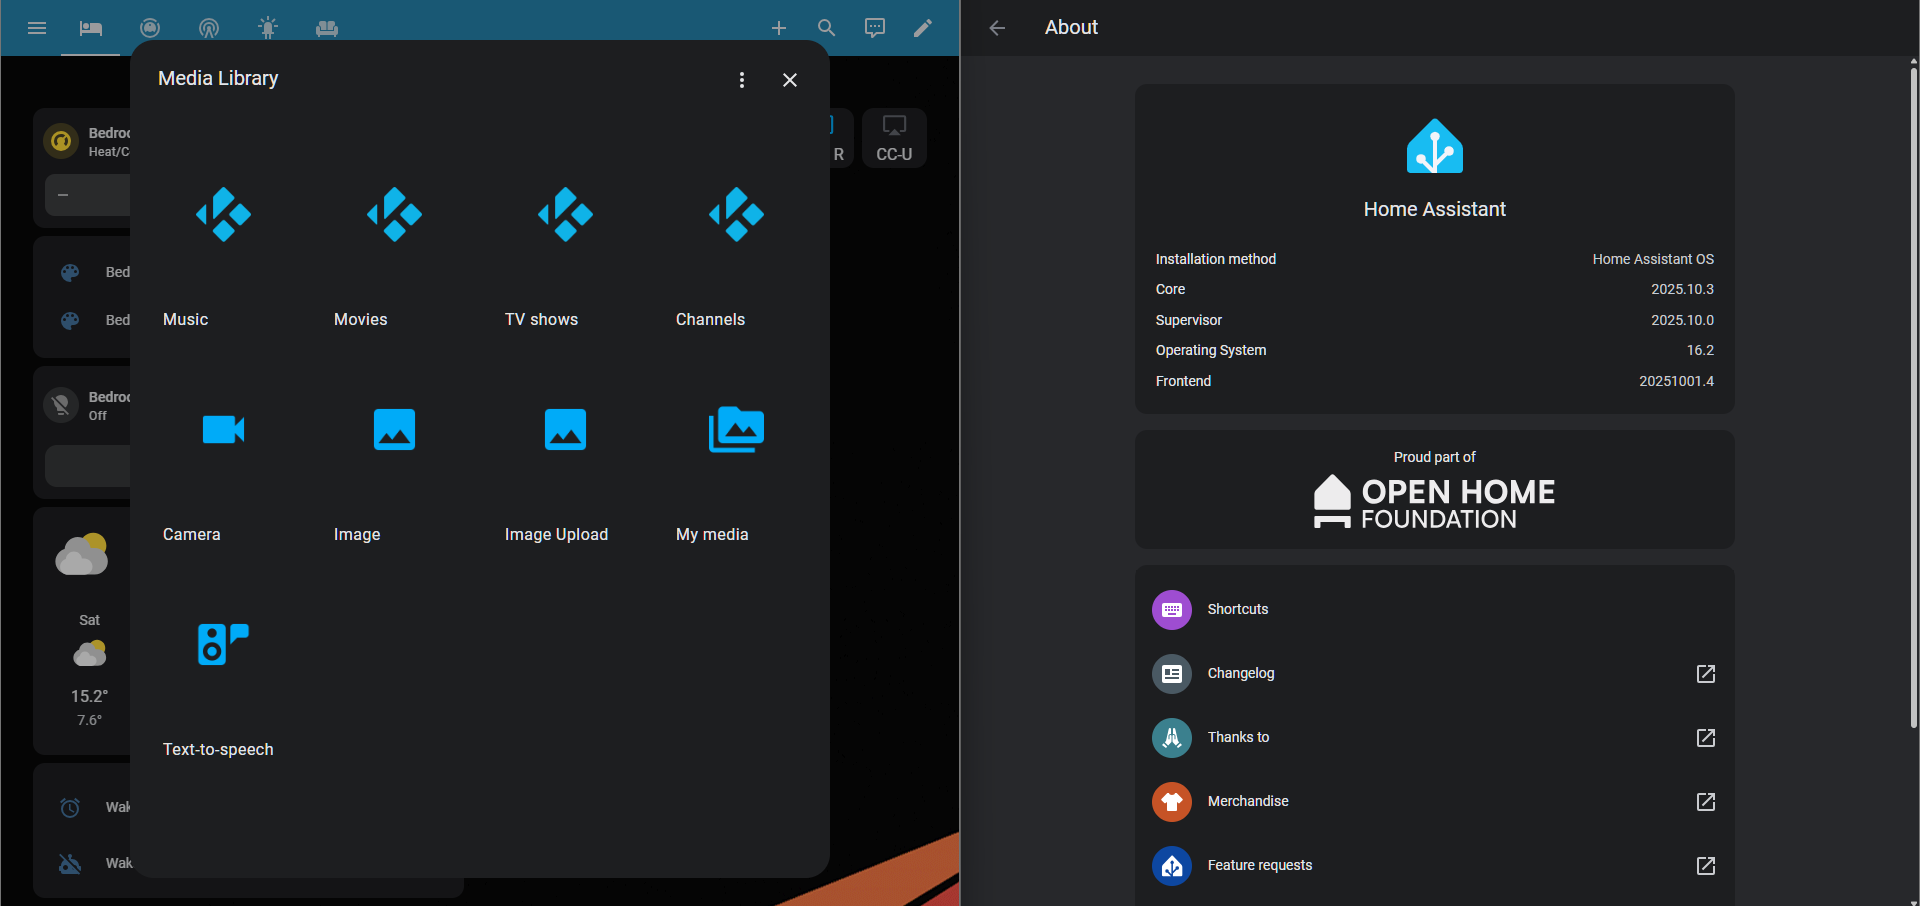Switch to the bedroom dashboard tab
The width and height of the screenshot is (1920, 906).
[x=91, y=28]
